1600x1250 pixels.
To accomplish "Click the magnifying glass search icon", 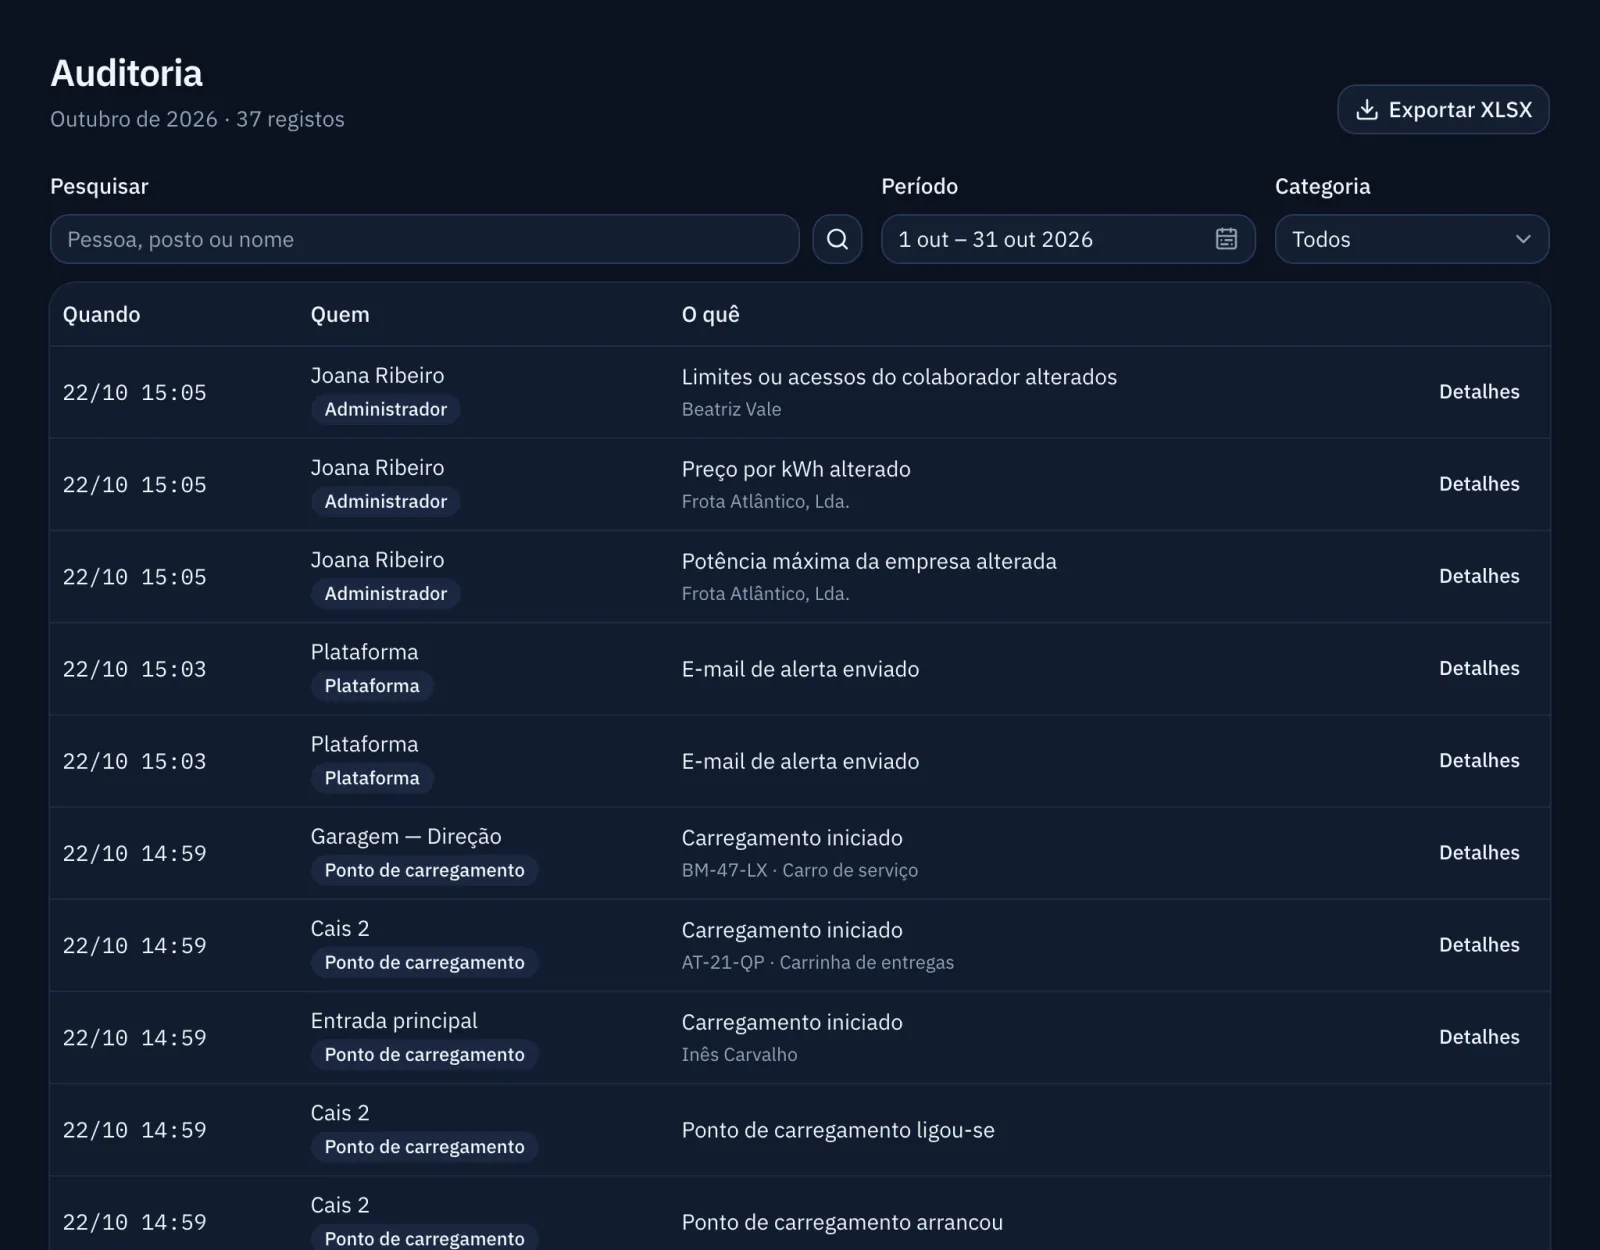I will [x=837, y=239].
